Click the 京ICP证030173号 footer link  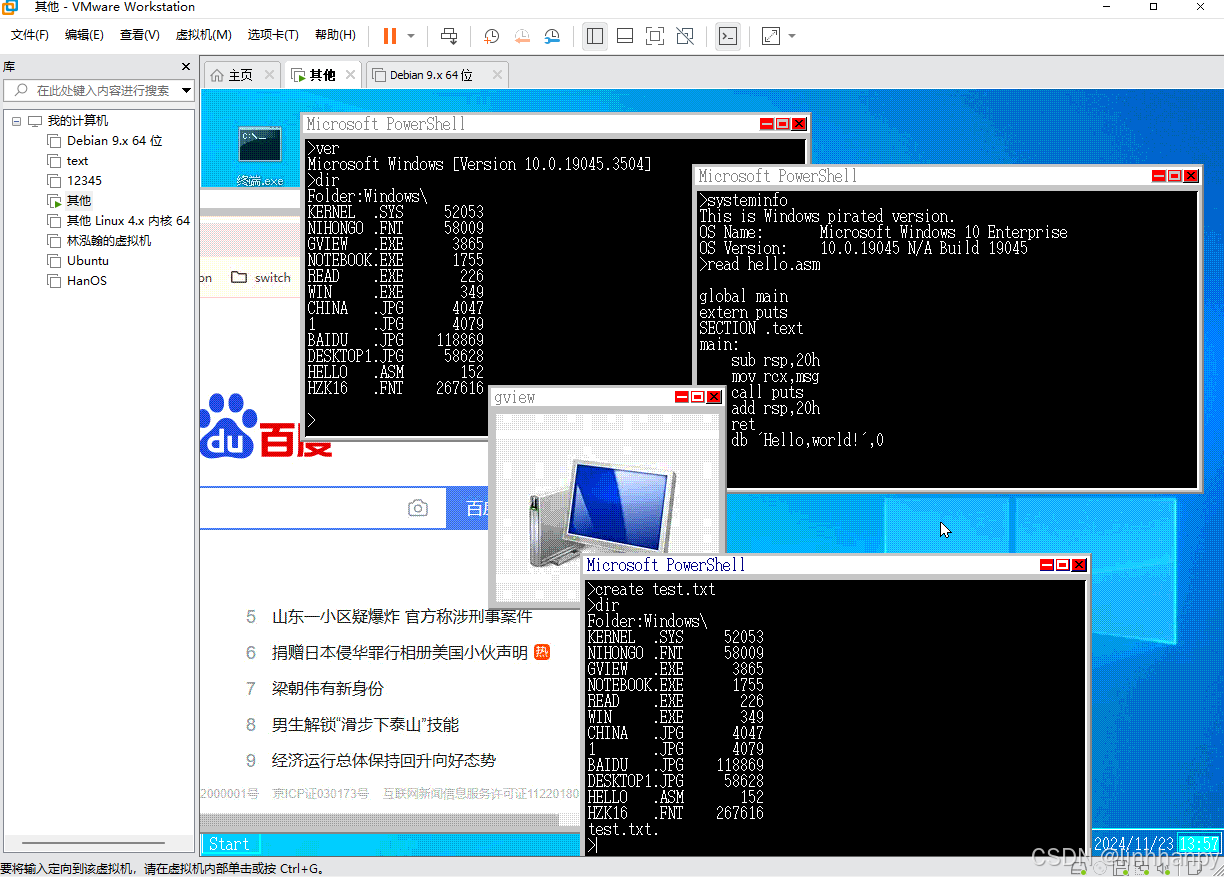pos(321,794)
